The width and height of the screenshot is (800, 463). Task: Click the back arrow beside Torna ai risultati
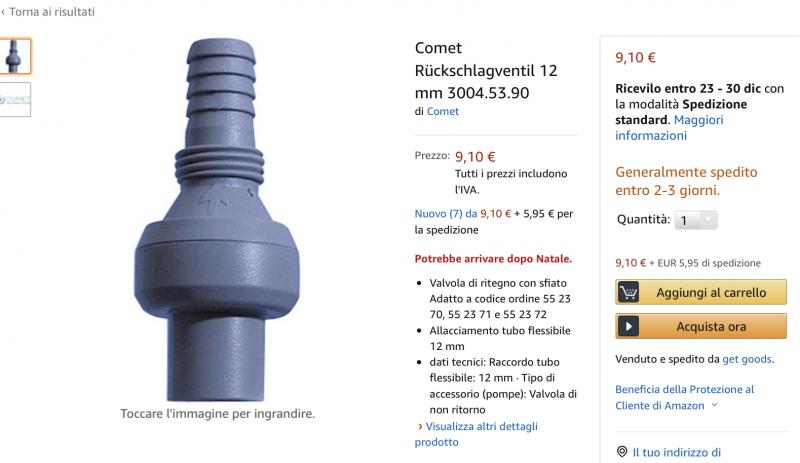point(3,12)
